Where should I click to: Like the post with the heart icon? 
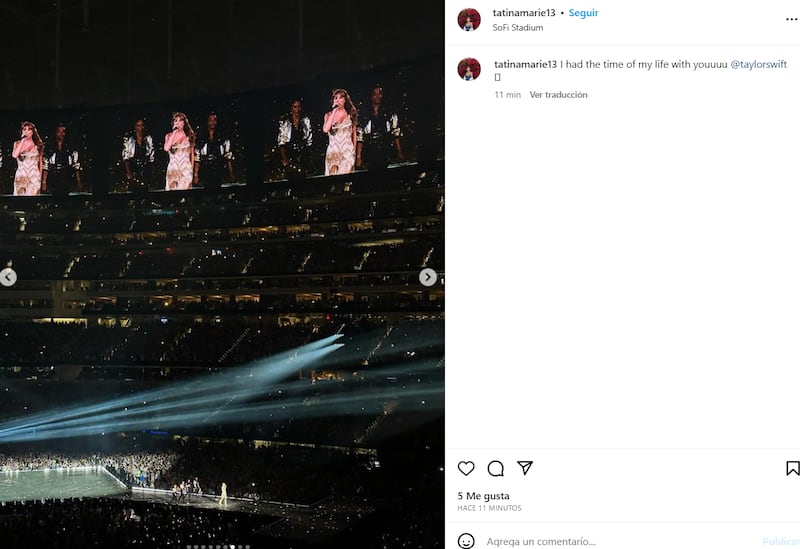point(466,468)
